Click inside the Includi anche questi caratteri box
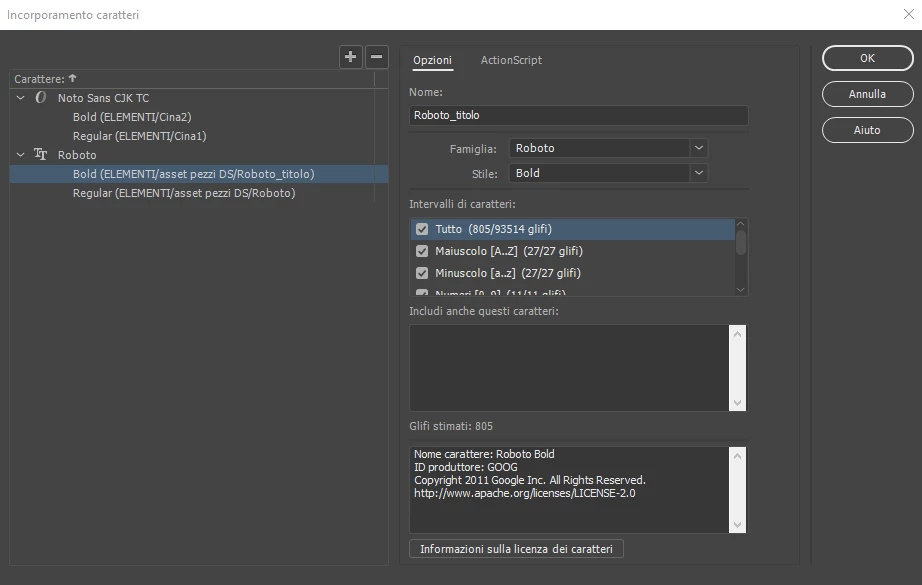Screen dimensions: 922x585 (x=569, y=367)
